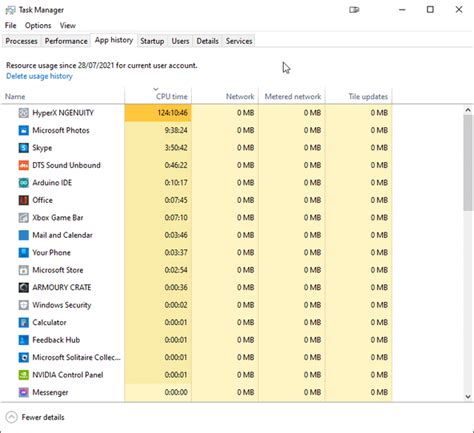Click the Delete usage history link
Viewport: 474px width, 433px height.
[x=39, y=76]
